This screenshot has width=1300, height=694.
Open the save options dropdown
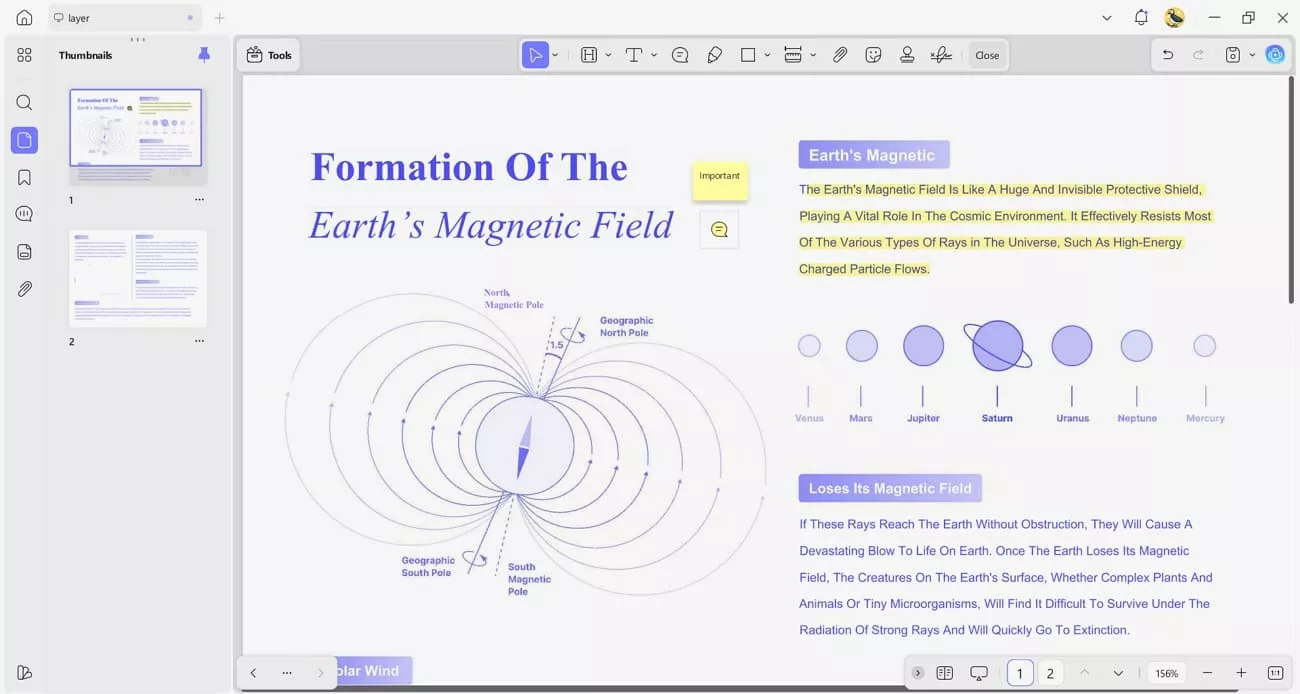(x=1252, y=54)
